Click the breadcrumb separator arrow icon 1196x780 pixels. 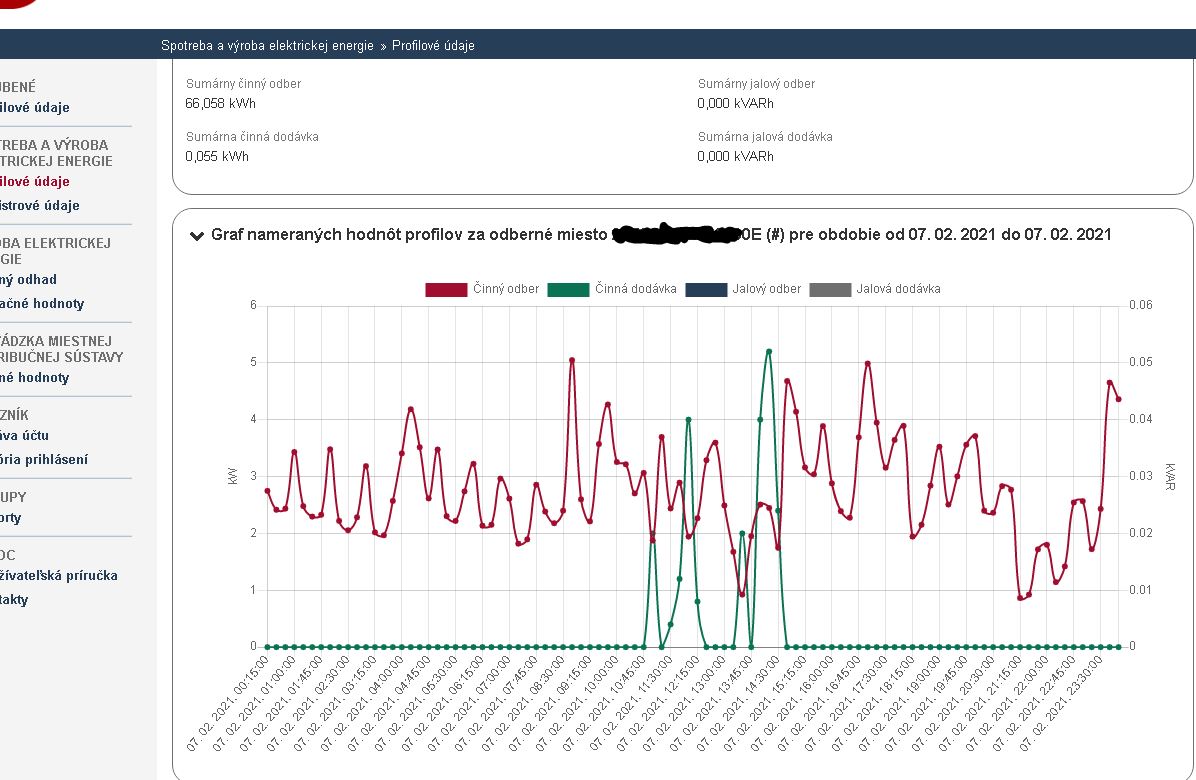coord(383,46)
